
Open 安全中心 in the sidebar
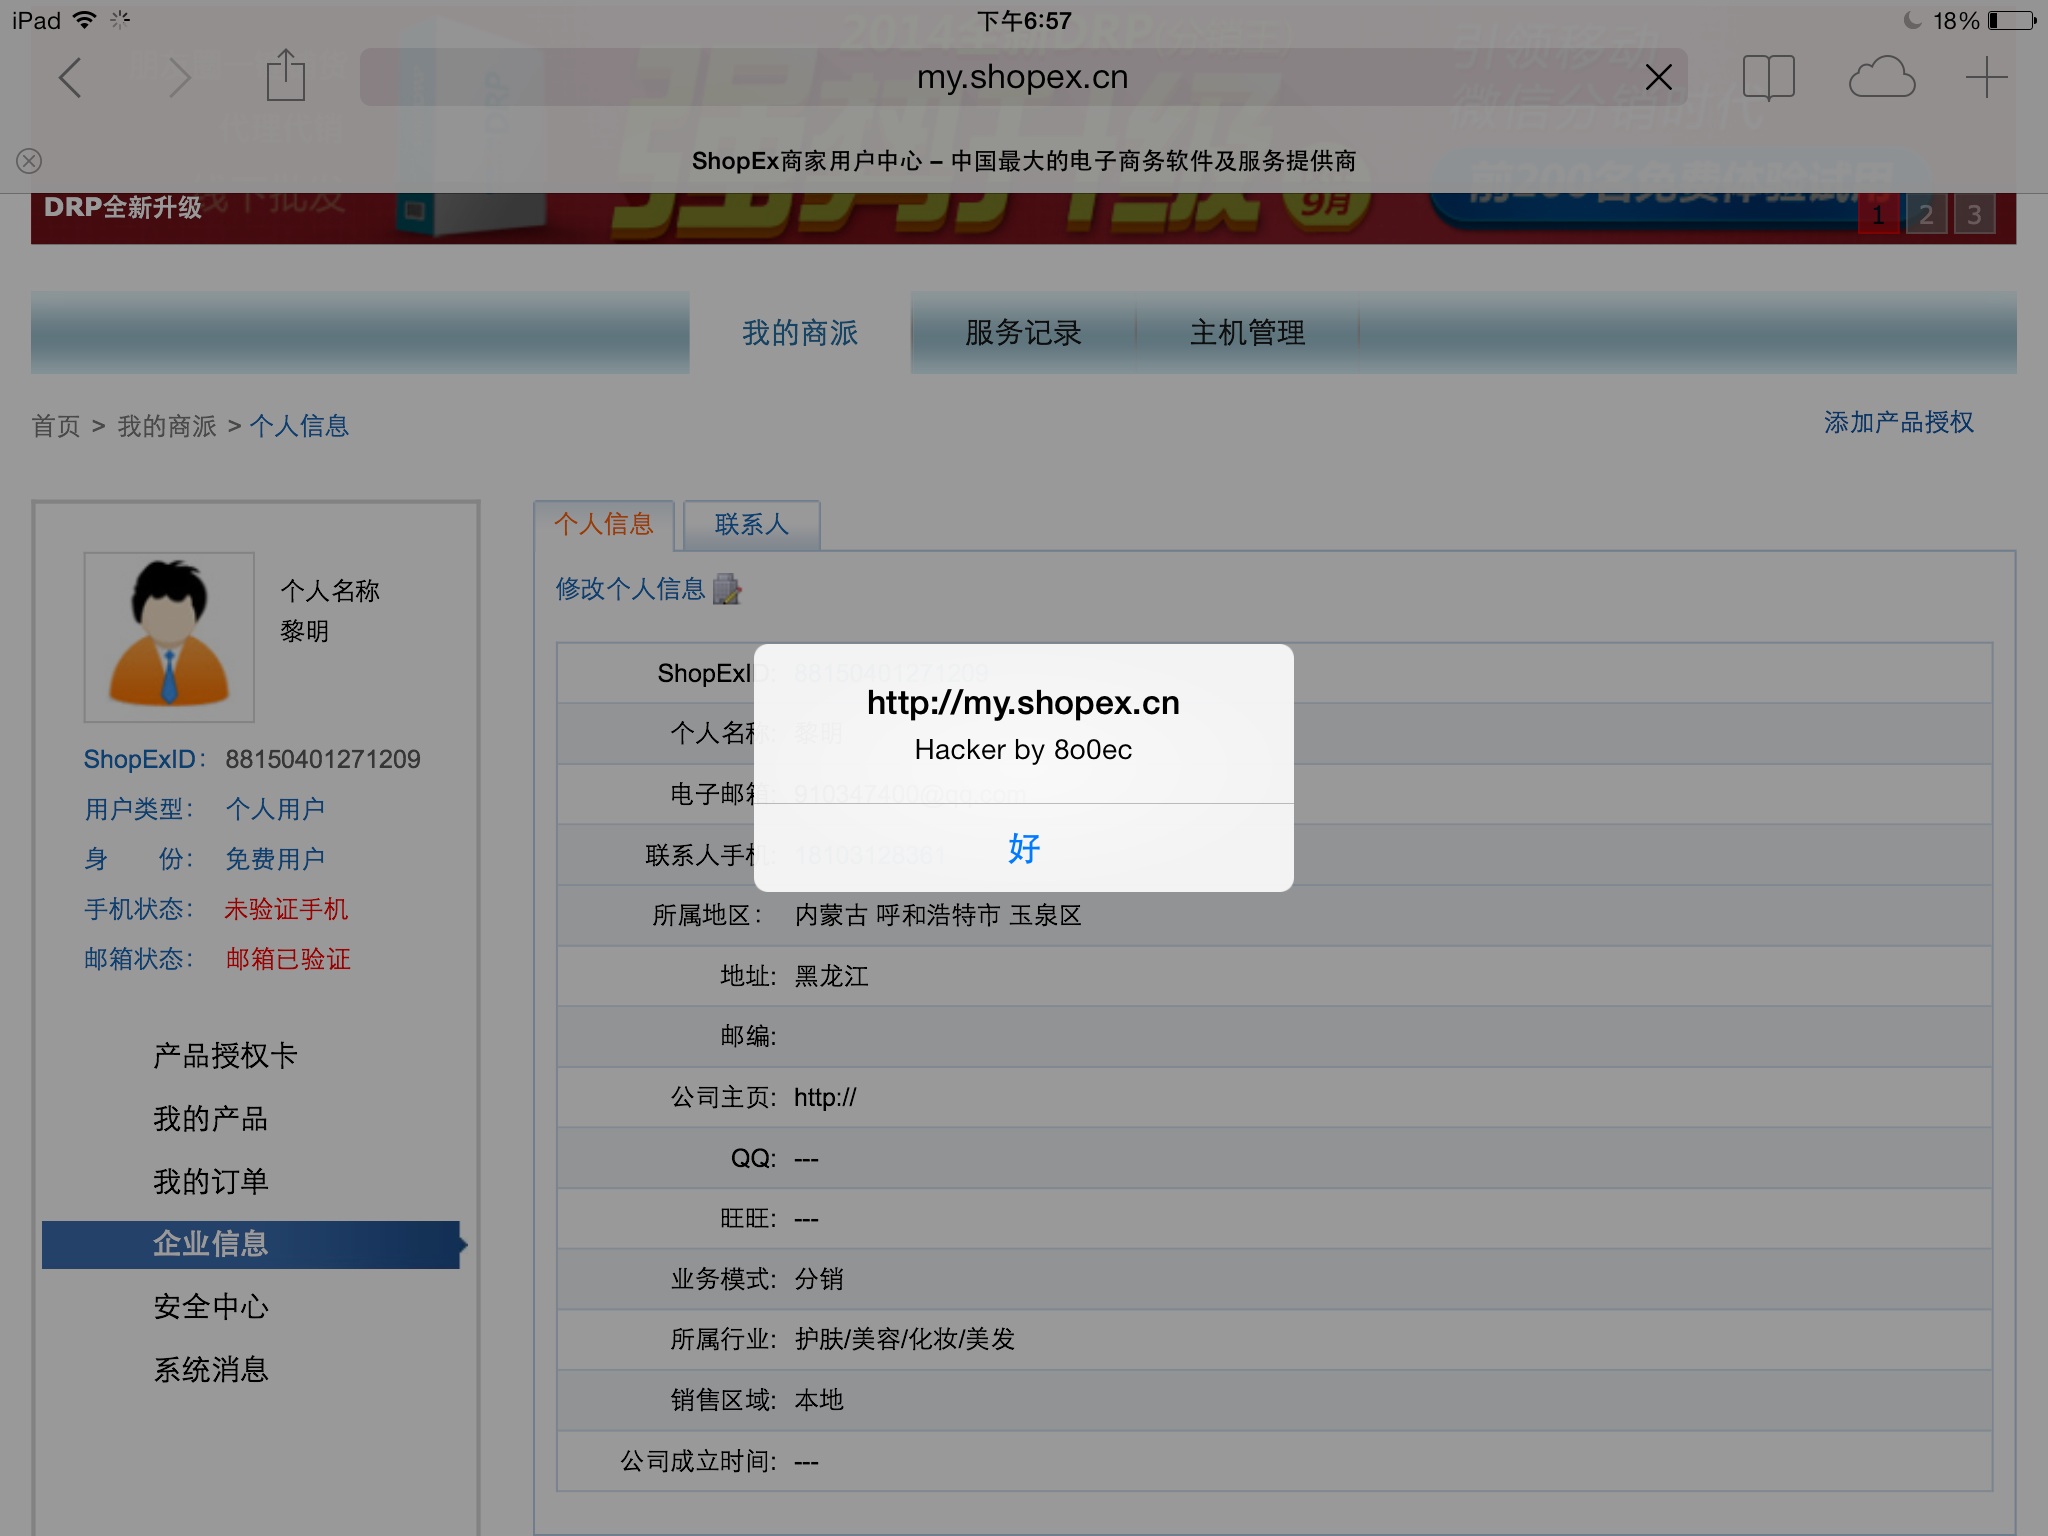[211, 1307]
